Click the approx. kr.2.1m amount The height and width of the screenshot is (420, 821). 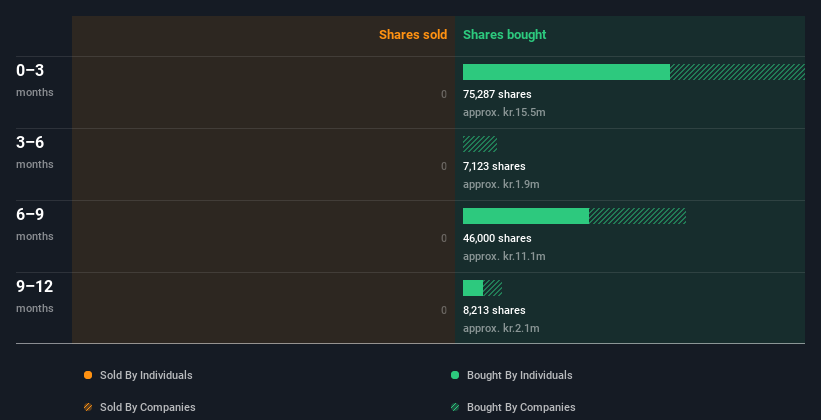pyautogui.click(x=501, y=328)
